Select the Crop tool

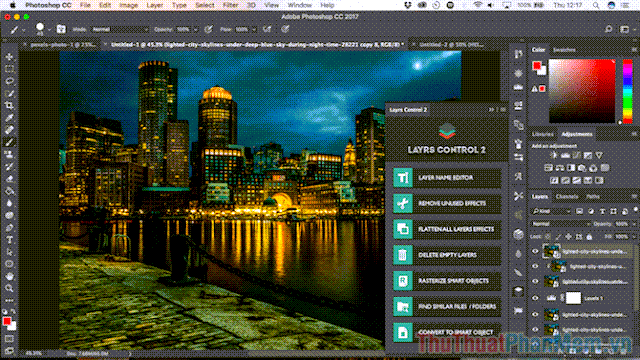coord(9,106)
